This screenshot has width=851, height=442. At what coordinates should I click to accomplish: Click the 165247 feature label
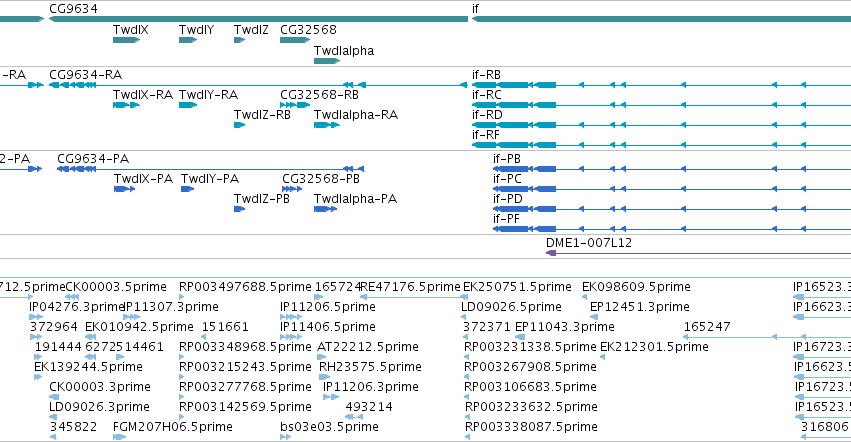707,327
